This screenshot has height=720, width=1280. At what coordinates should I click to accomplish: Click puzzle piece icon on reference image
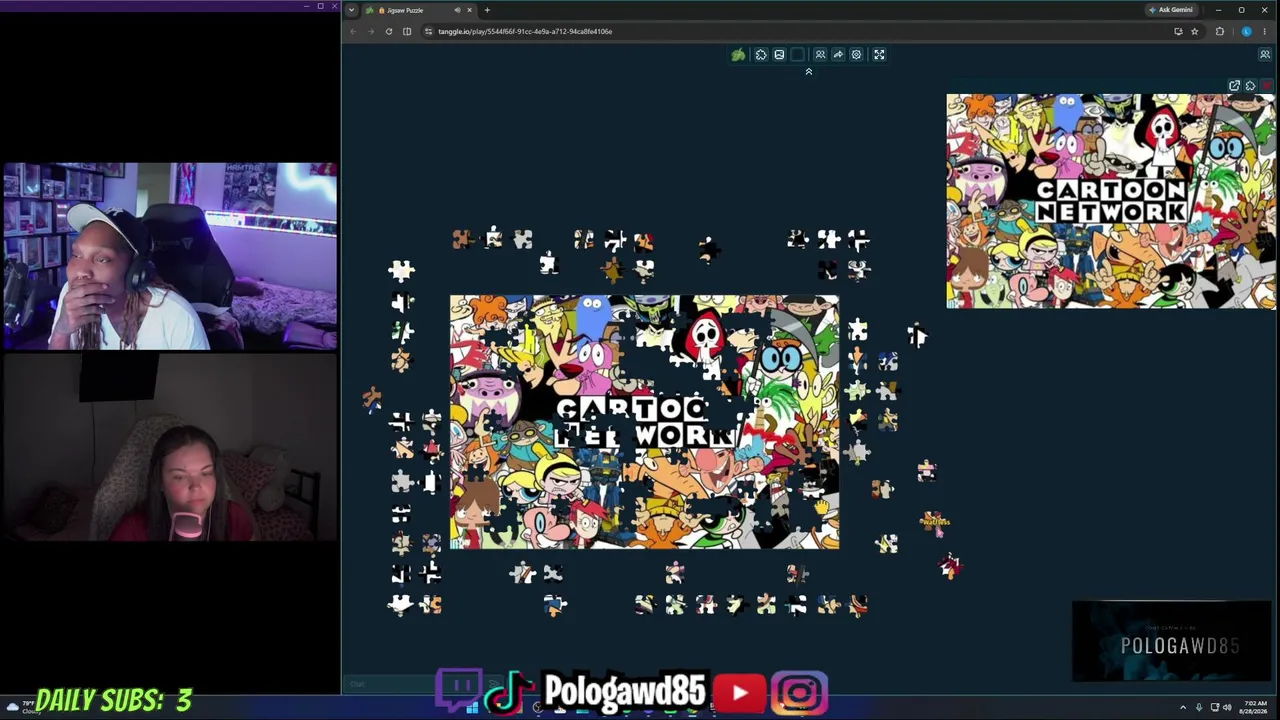(x=1250, y=86)
